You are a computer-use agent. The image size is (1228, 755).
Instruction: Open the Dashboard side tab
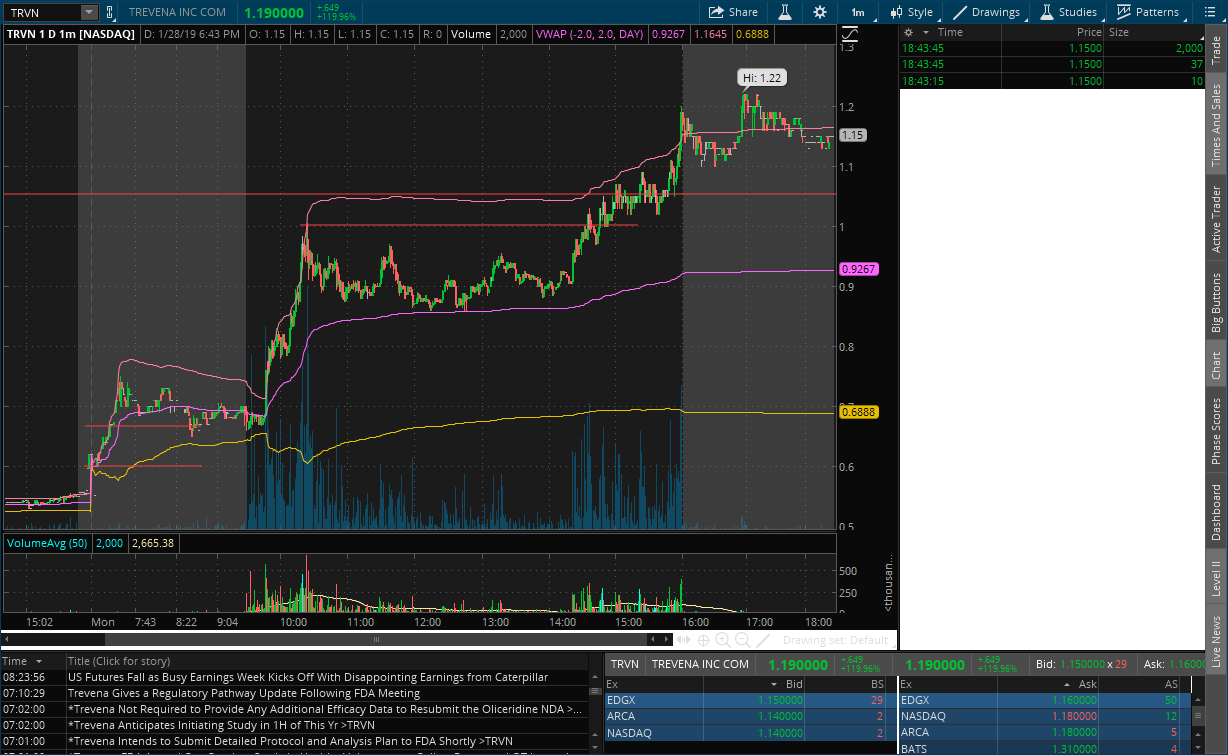pyautogui.click(x=1216, y=513)
